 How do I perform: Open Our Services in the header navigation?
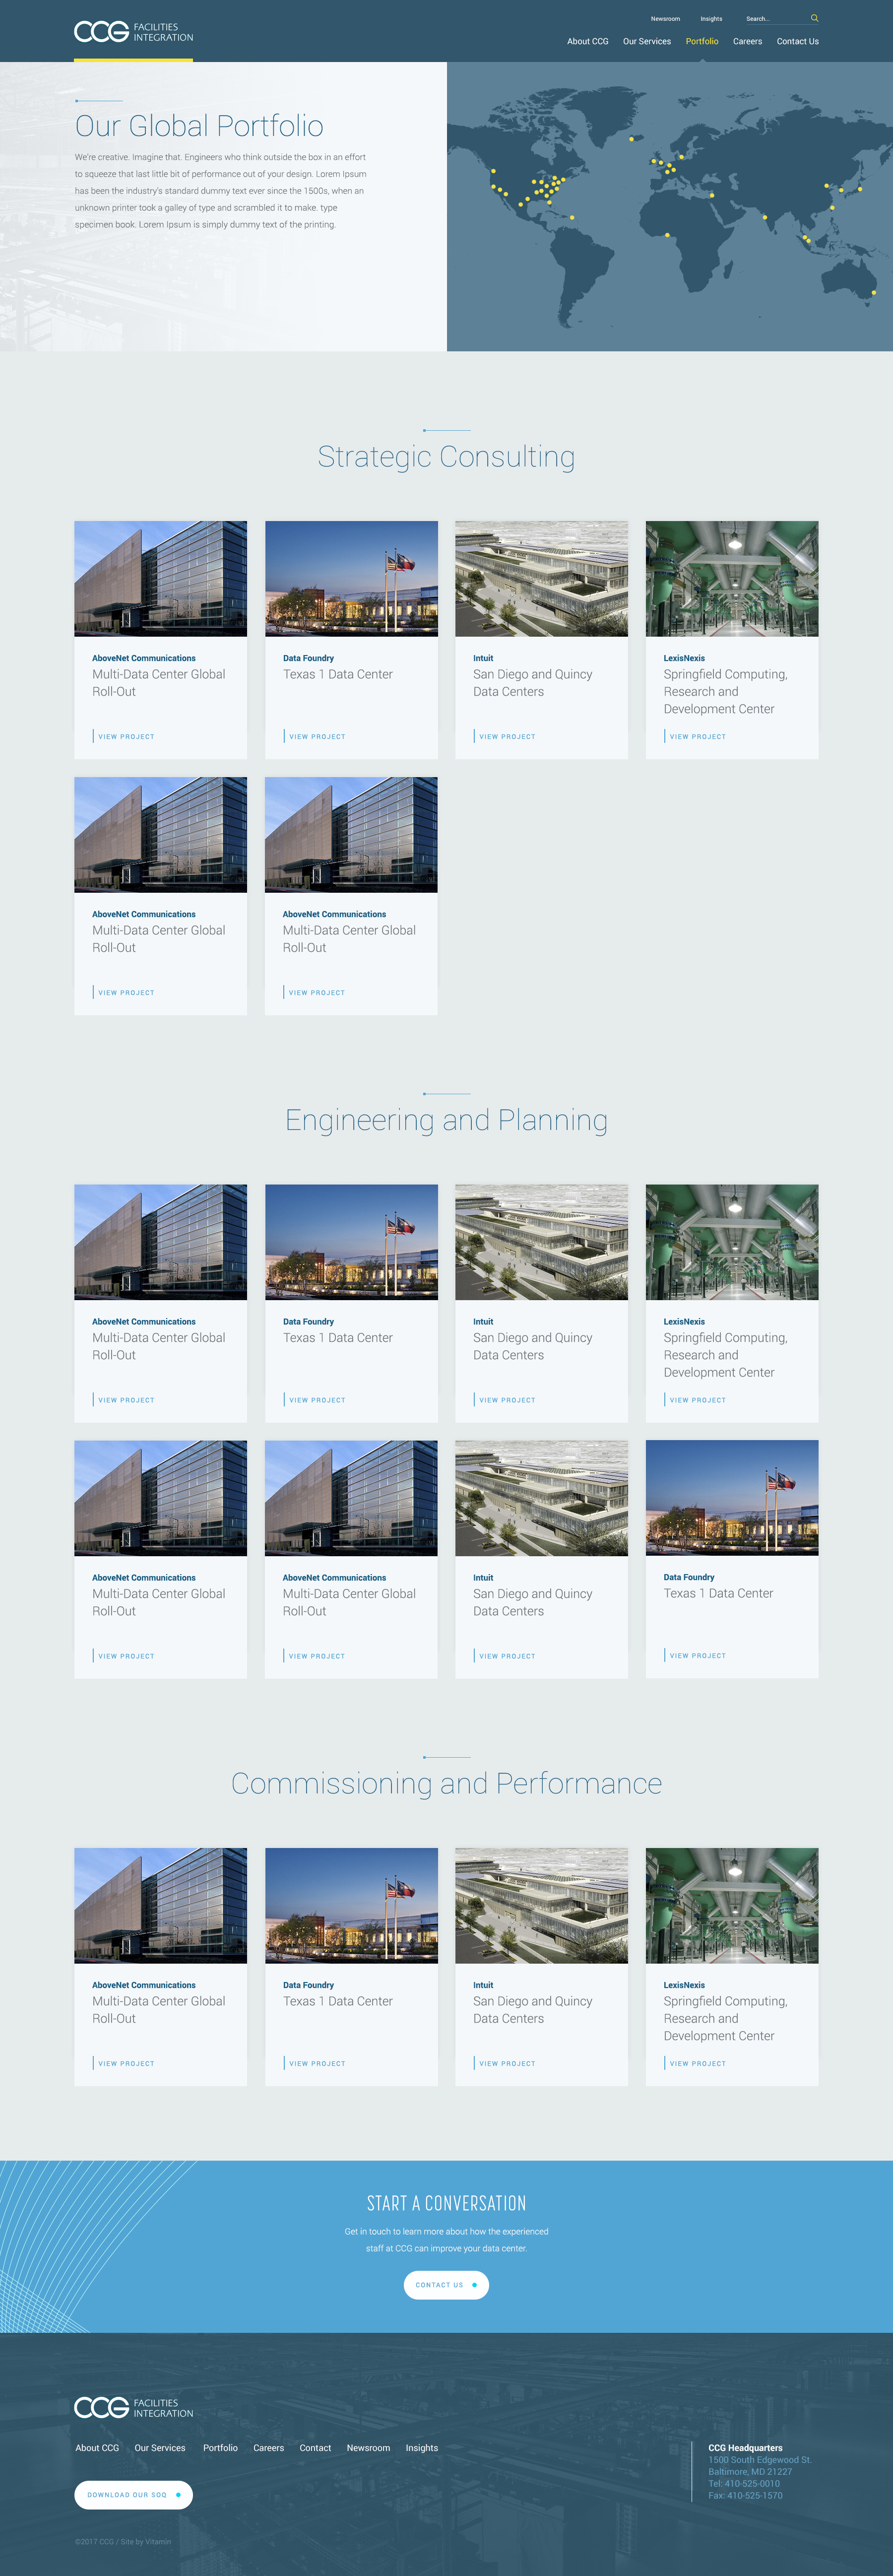646,42
